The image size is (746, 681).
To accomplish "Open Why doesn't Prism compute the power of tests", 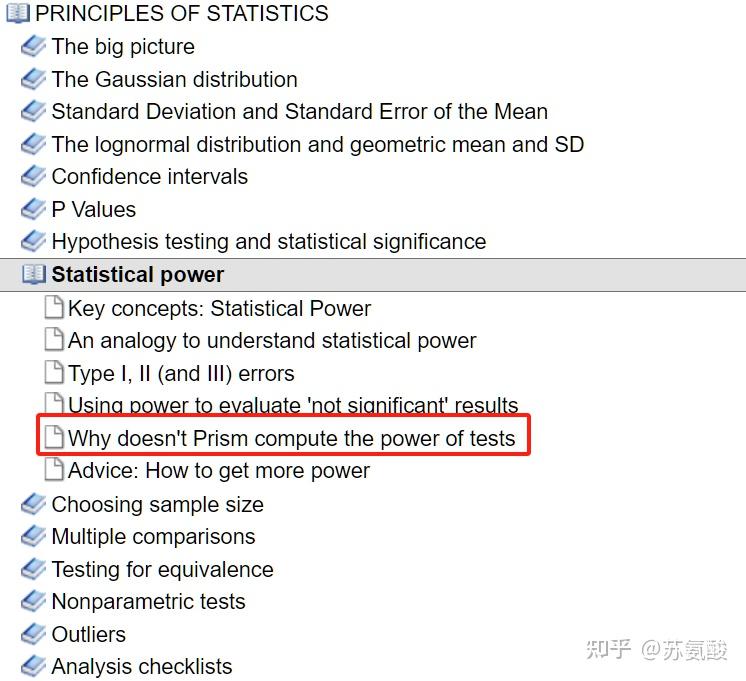I will (x=291, y=438).
